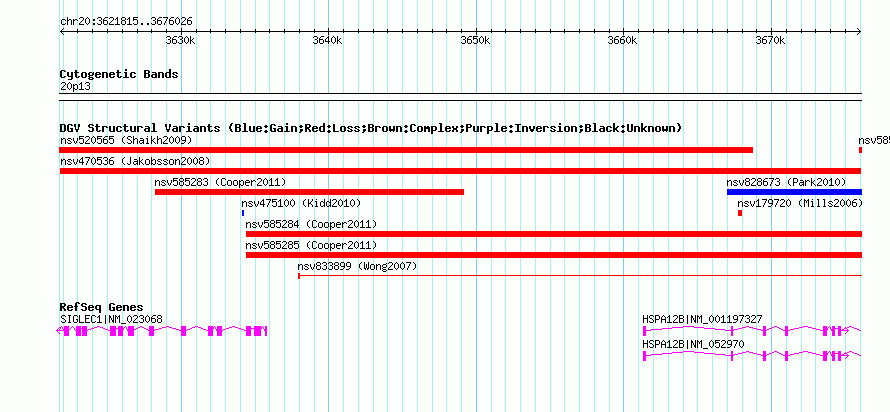Click the small blue nsv475100 marker
The image size is (890, 412).
point(243,213)
